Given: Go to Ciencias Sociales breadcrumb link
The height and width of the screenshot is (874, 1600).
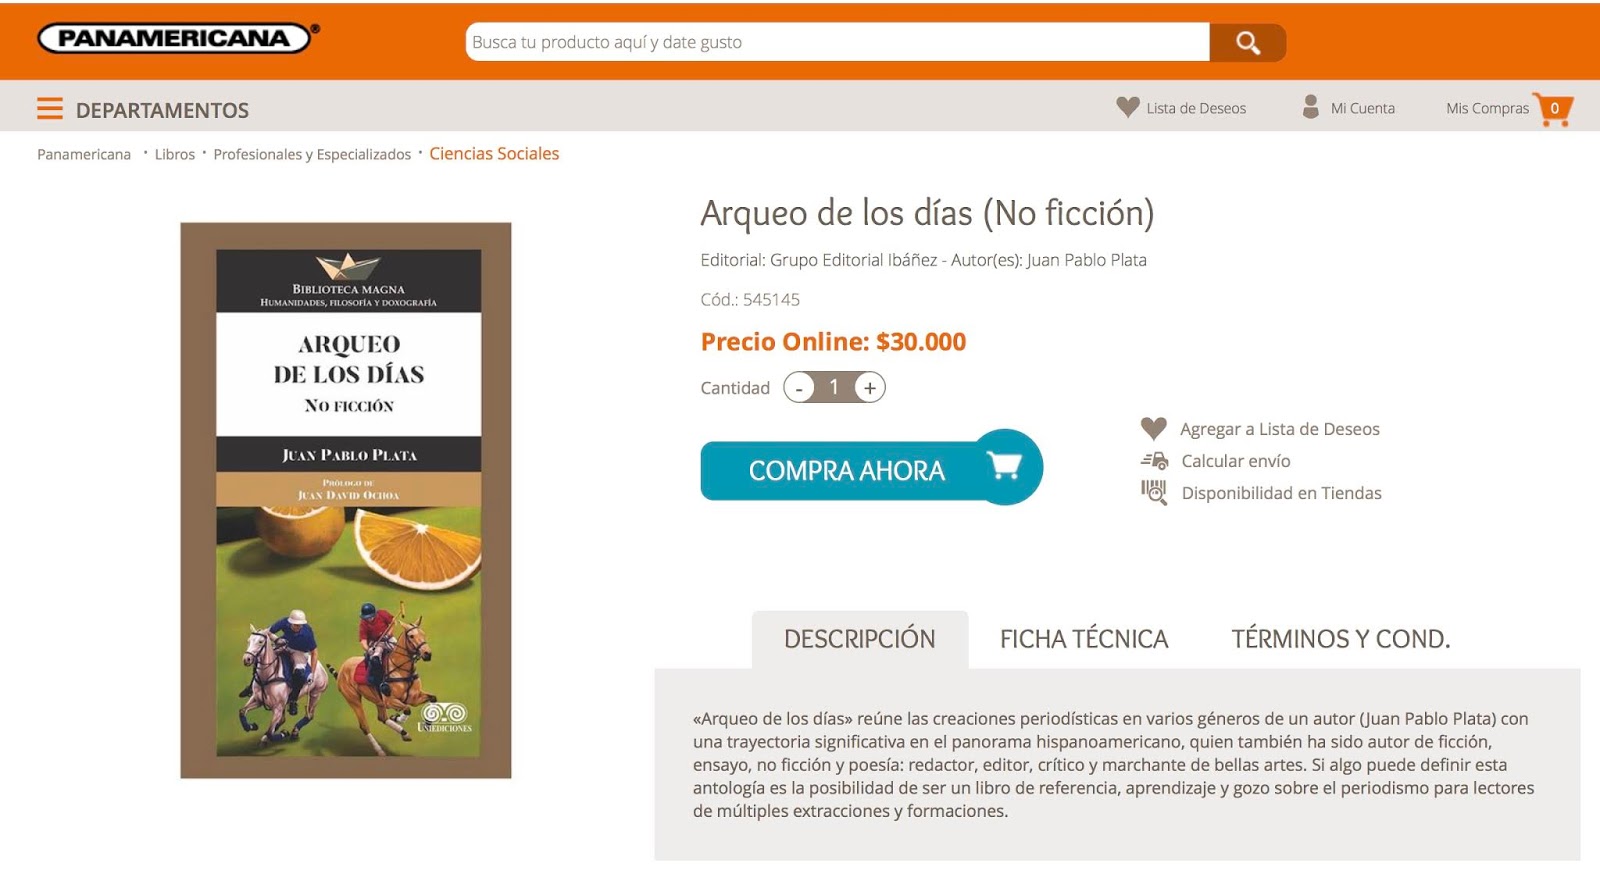Looking at the screenshot, I should point(494,153).
